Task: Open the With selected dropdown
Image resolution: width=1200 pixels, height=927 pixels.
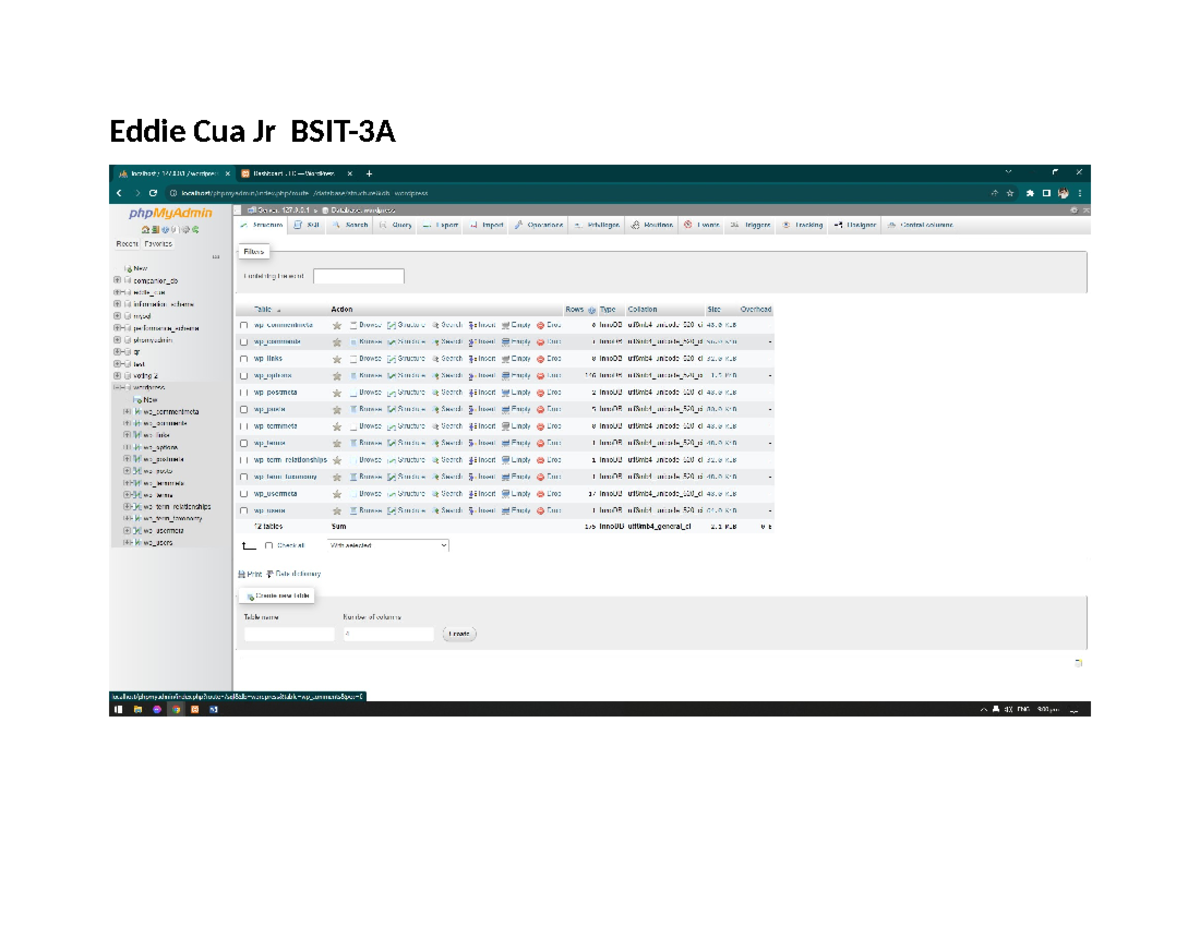Action: click(x=388, y=544)
